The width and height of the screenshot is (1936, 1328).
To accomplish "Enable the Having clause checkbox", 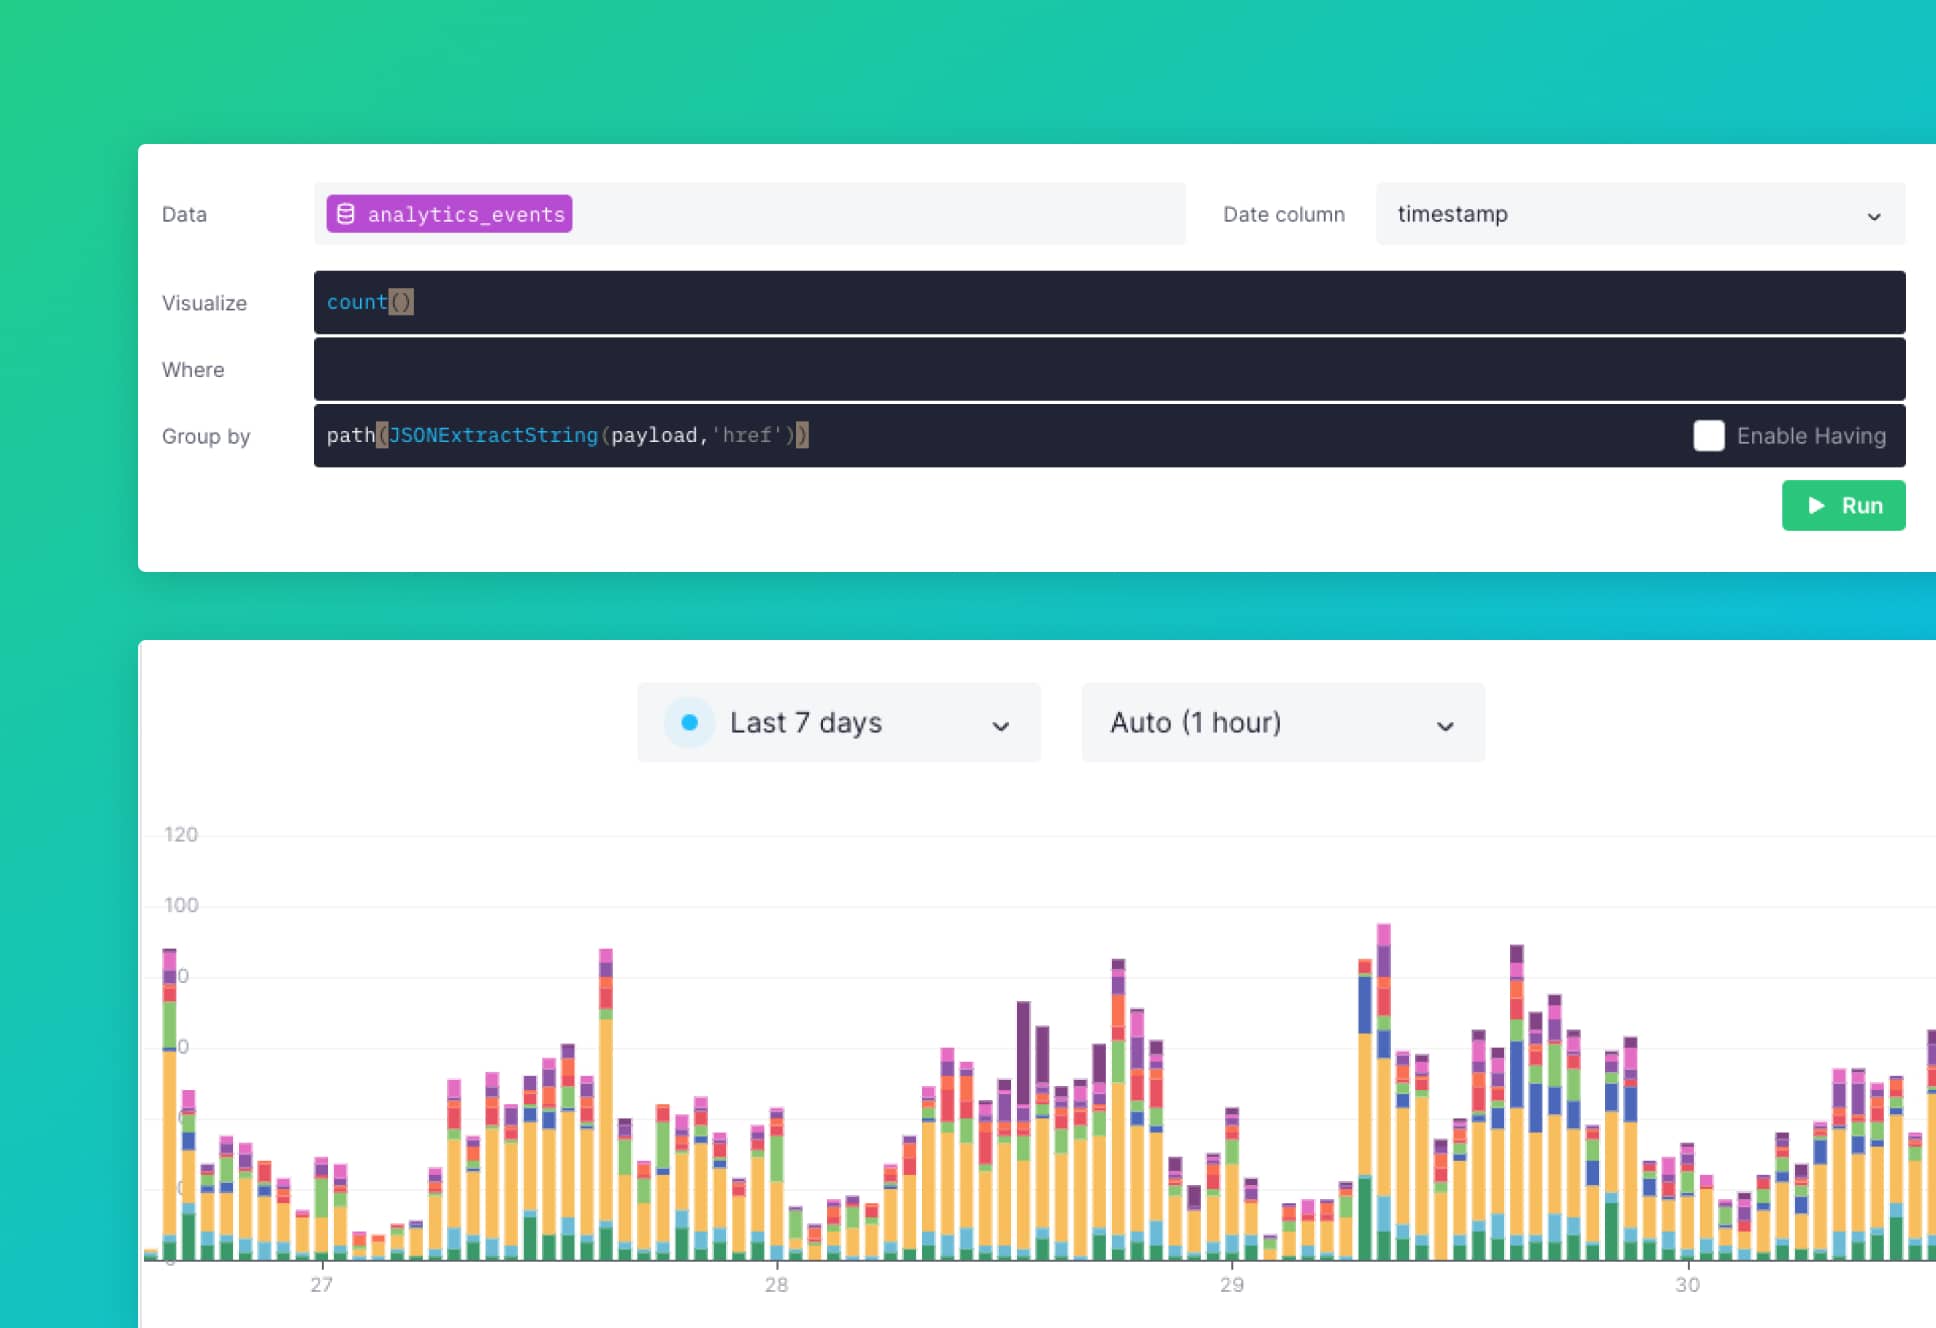I will tap(1709, 436).
